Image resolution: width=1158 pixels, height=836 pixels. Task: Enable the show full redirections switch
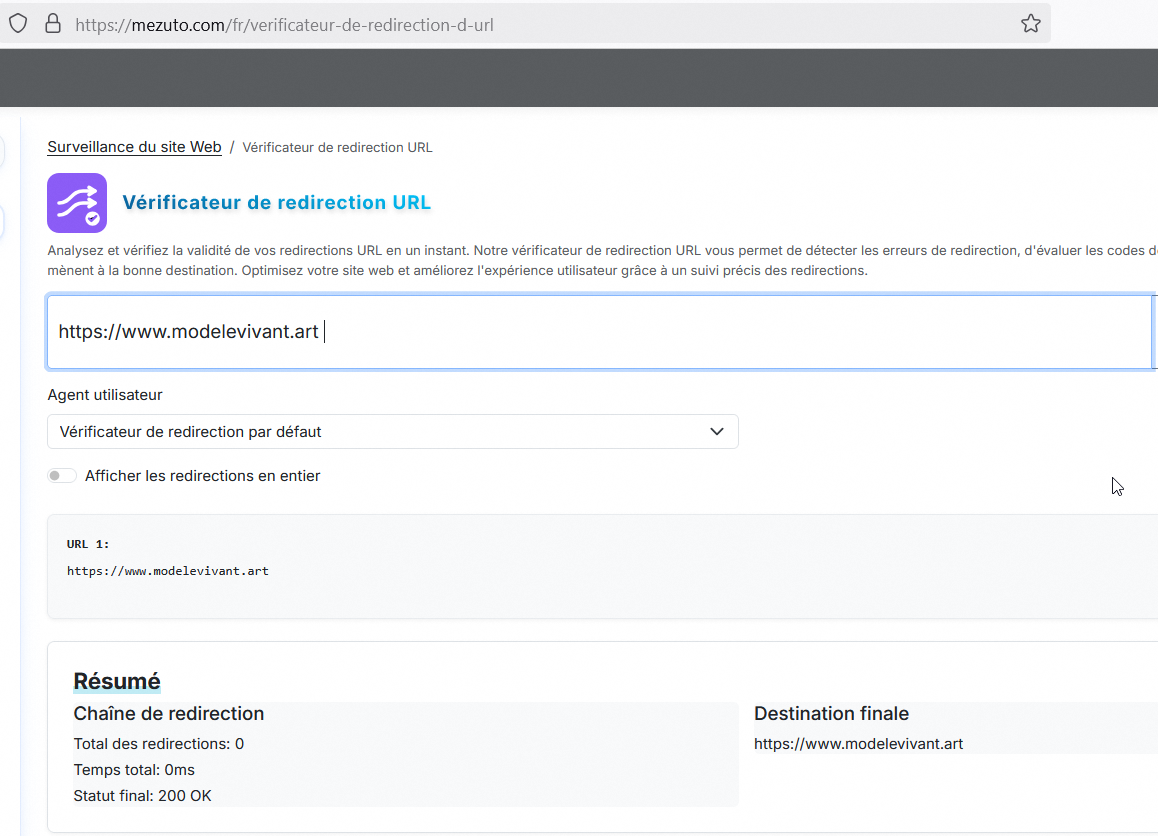click(62, 476)
